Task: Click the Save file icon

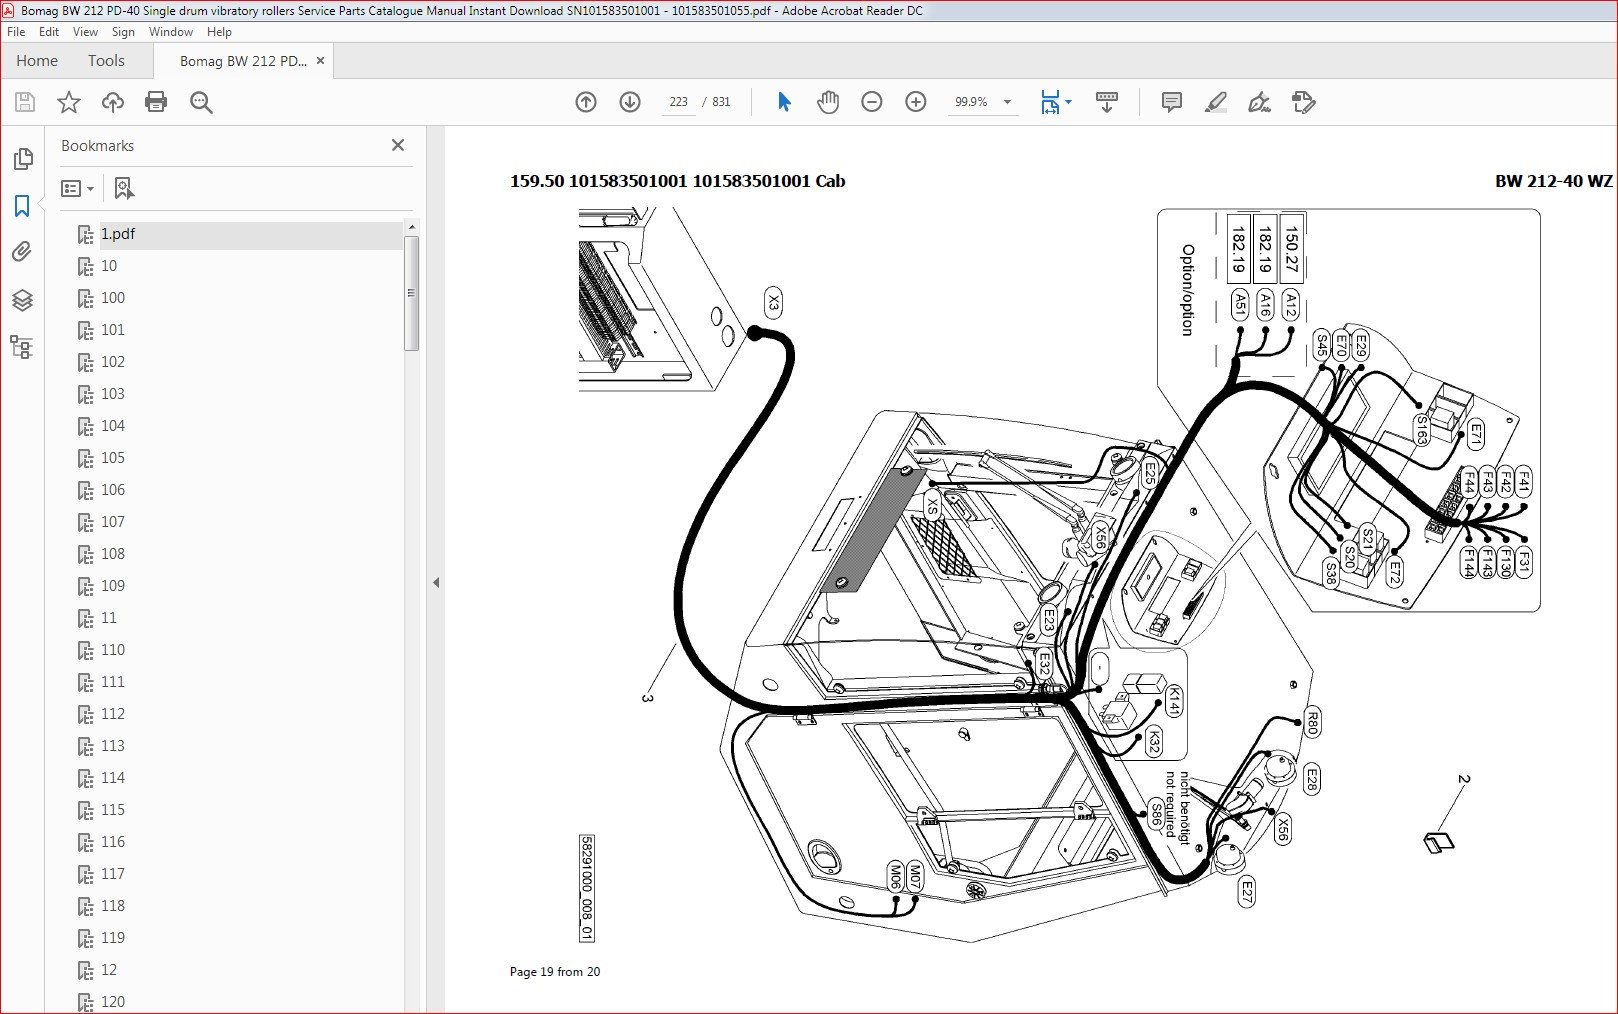Action: pyautogui.click(x=25, y=102)
